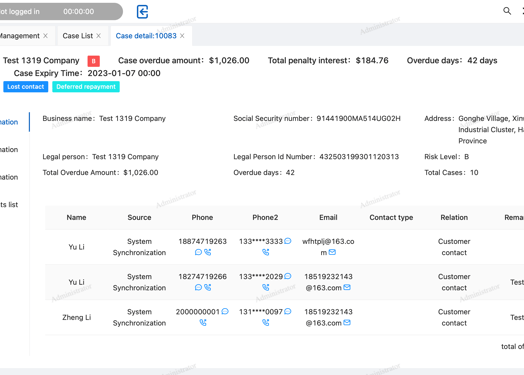This screenshot has height=375, width=524.
Task: Email wfhtplj@163.com via envelope icon
Action: coord(332,252)
